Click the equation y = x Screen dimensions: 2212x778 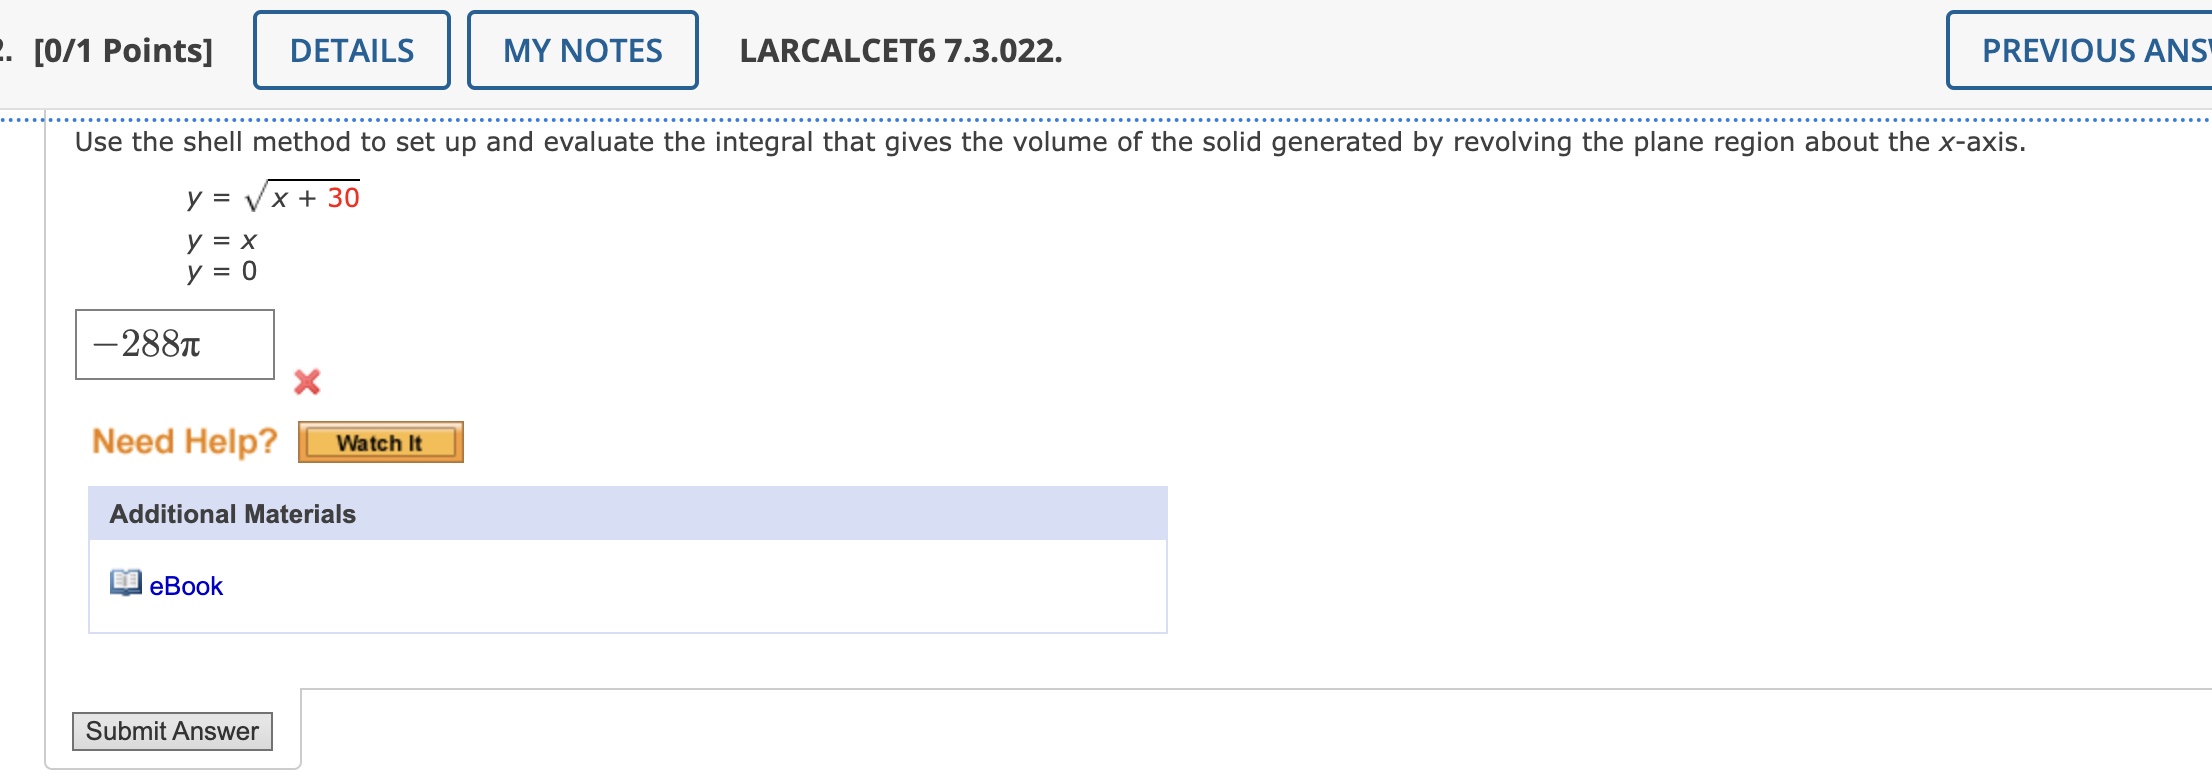tap(221, 241)
